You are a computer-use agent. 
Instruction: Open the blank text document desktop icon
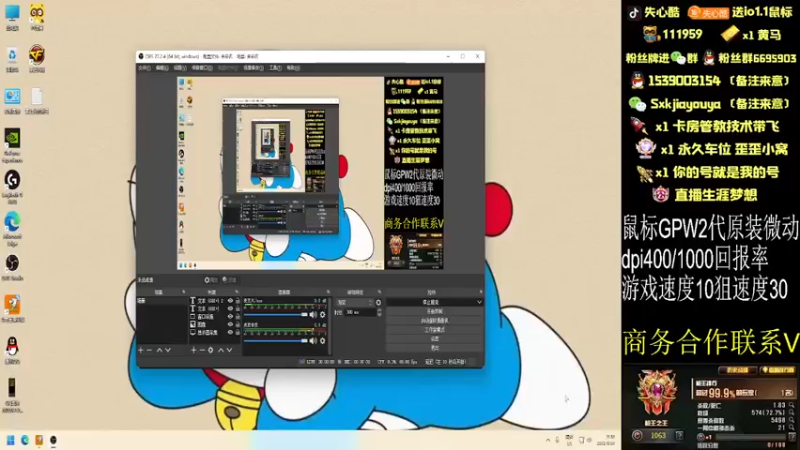37,101
